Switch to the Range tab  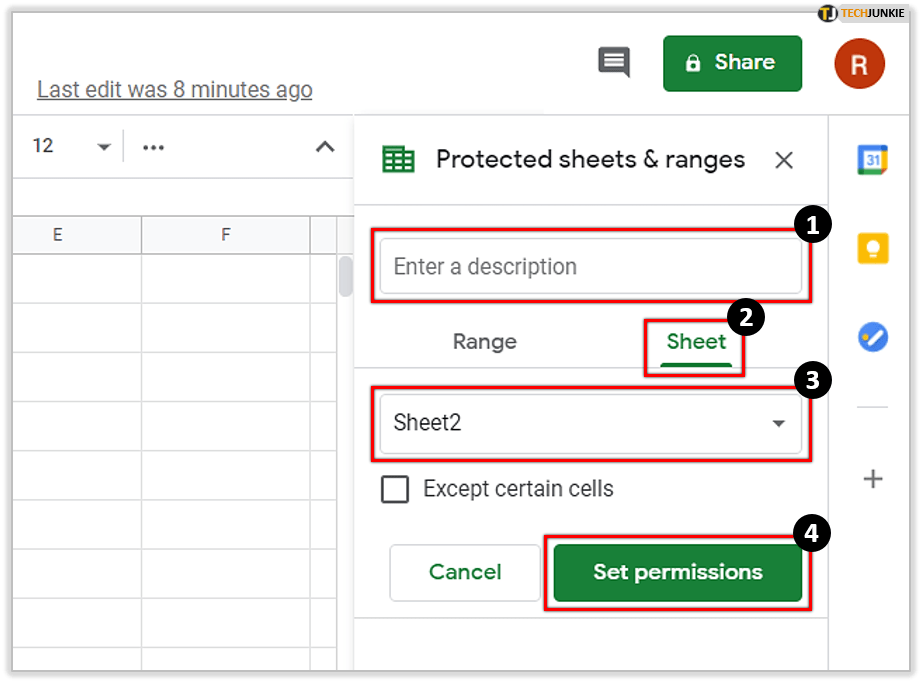pos(484,342)
